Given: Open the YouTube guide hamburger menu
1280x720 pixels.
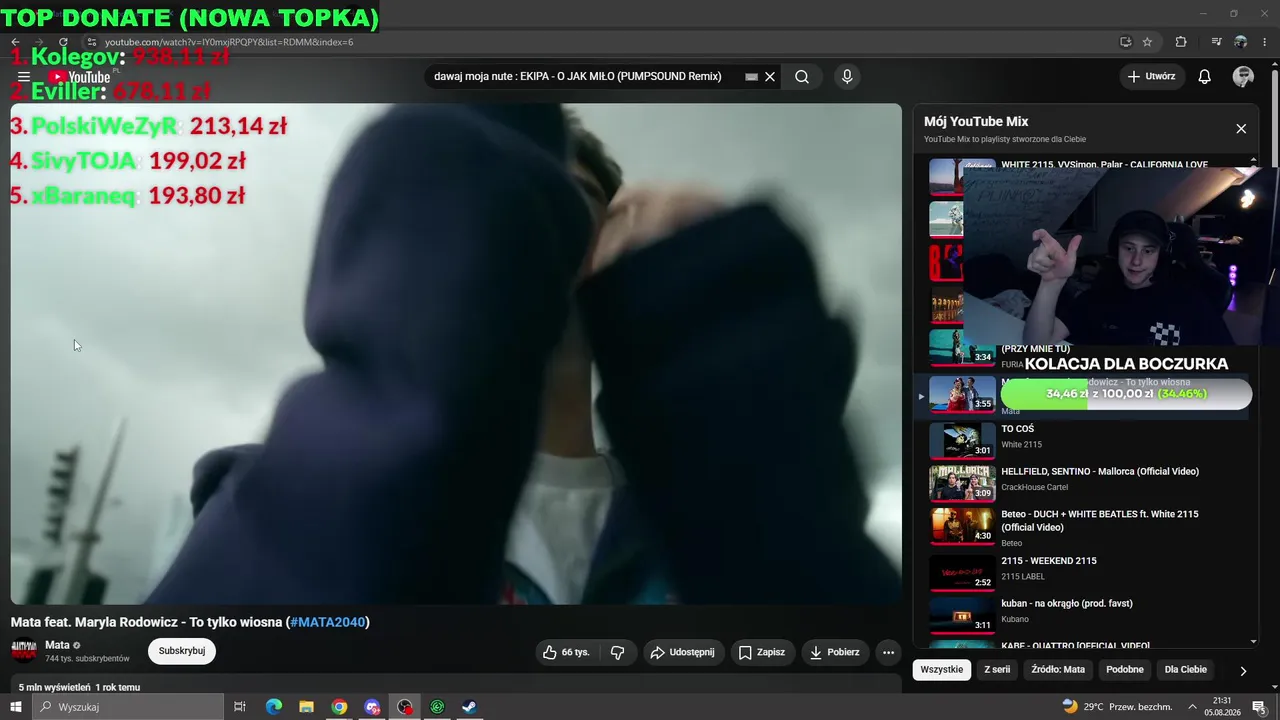Looking at the screenshot, I should point(24,77).
